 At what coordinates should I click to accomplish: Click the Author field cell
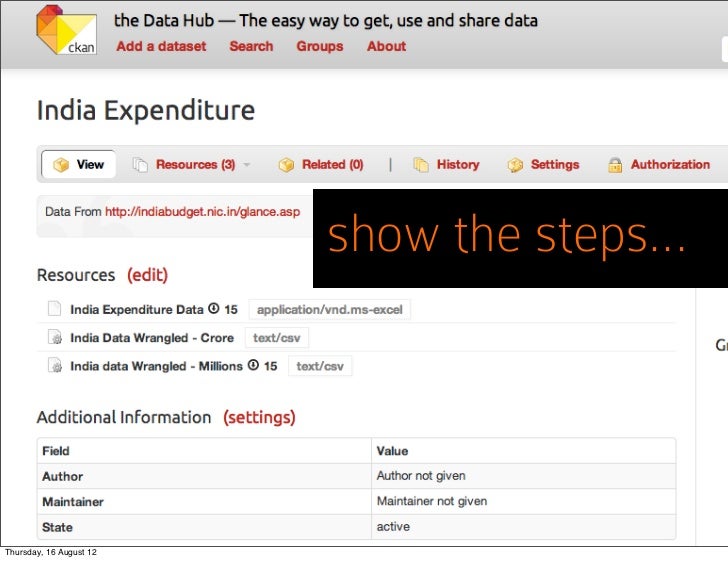click(204, 476)
